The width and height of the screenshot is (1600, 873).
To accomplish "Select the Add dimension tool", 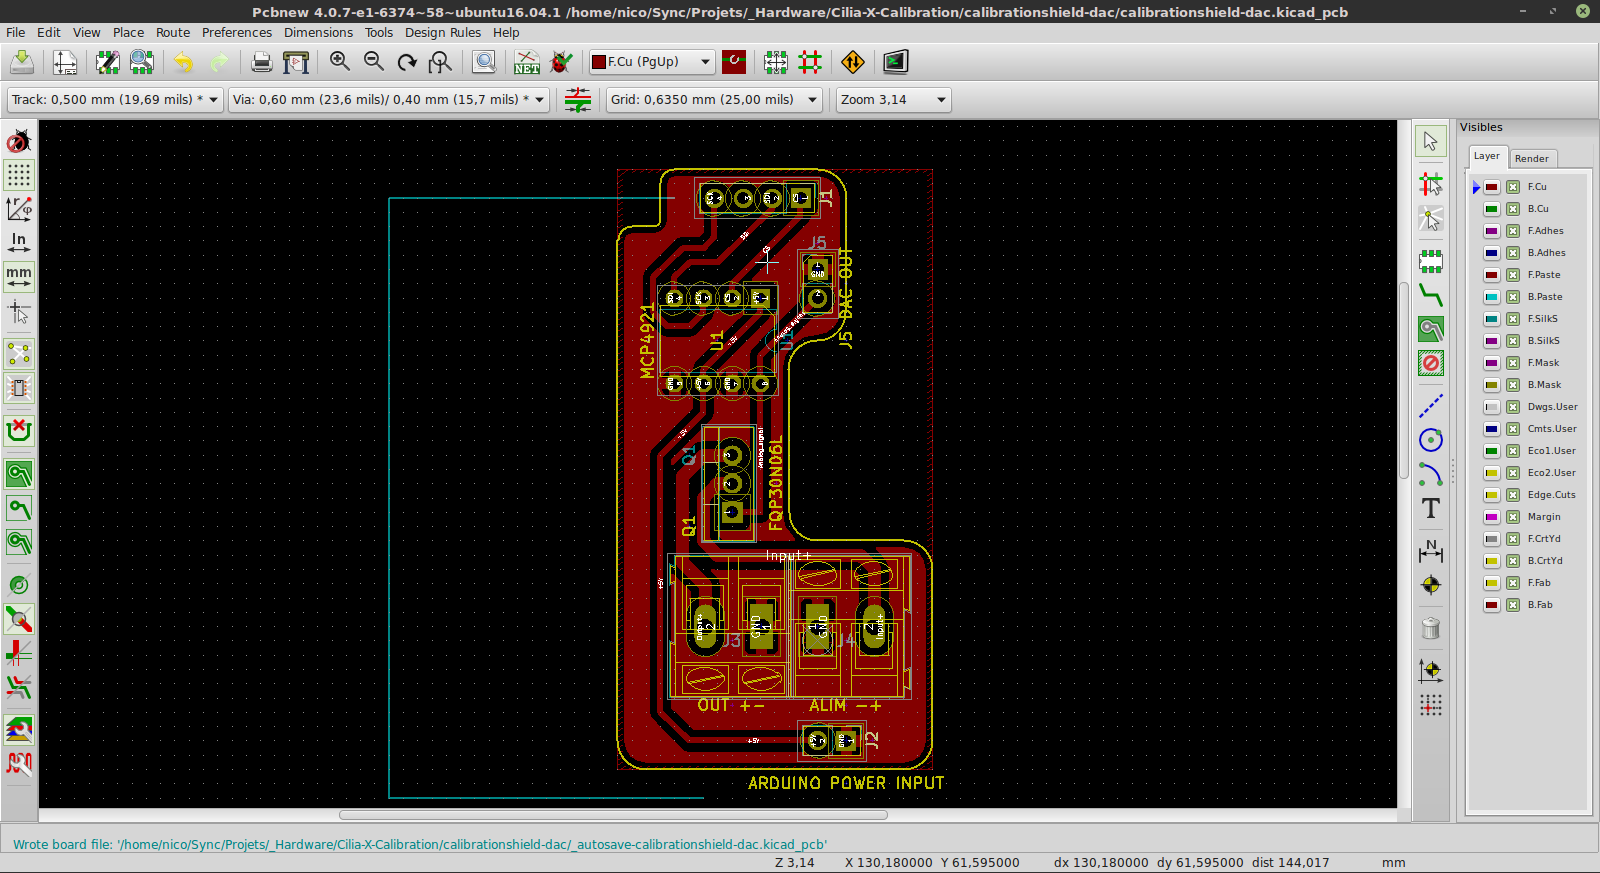I will (x=1431, y=550).
